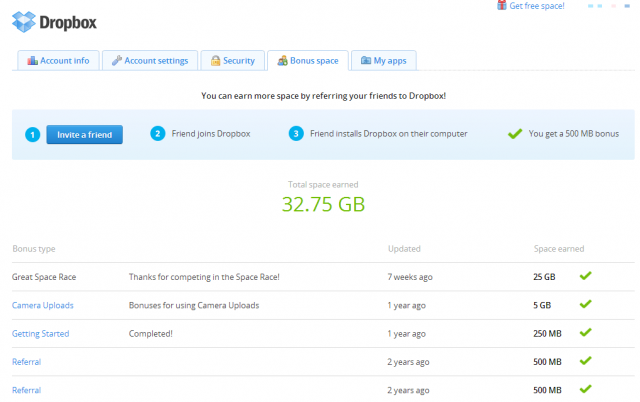The image size is (640, 402).
Task: Click the Updated column header
Action: 404,249
